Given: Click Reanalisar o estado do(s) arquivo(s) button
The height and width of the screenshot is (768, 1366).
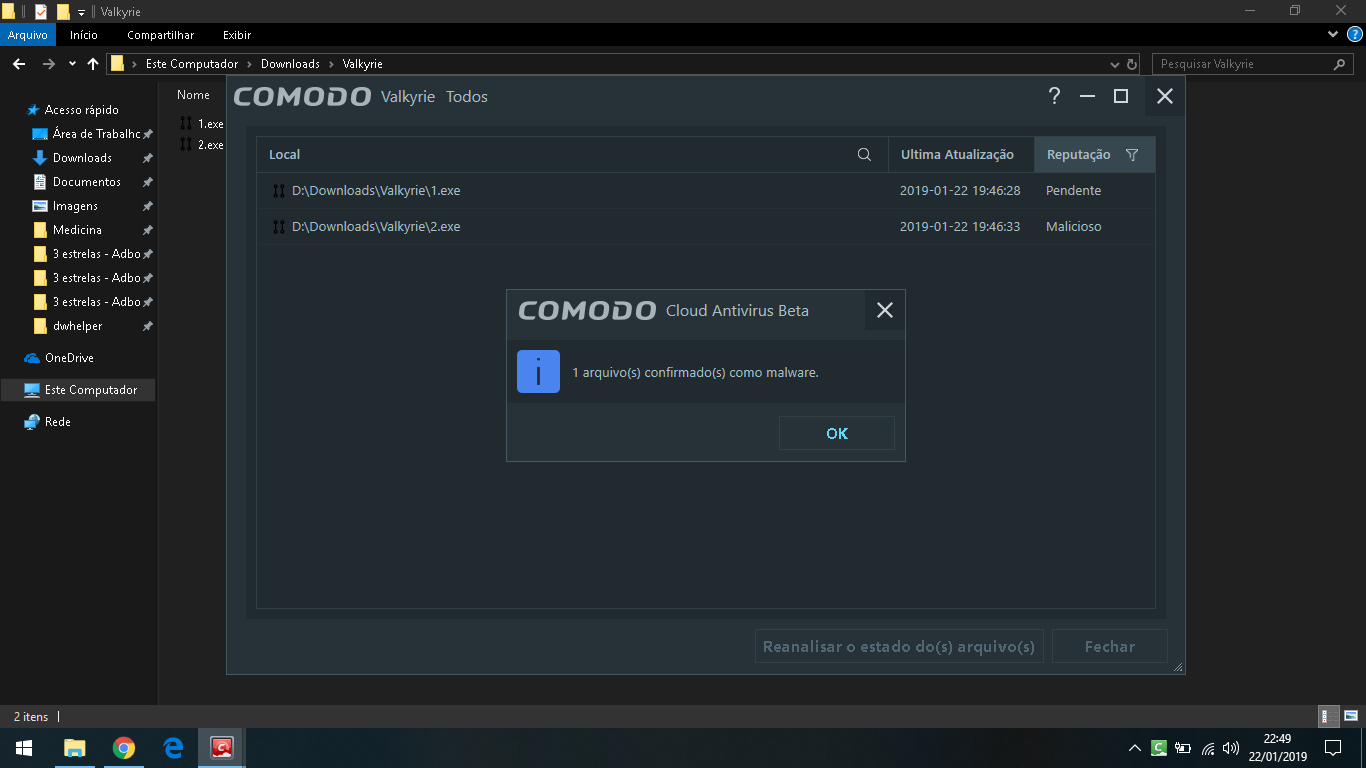Looking at the screenshot, I should [899, 646].
